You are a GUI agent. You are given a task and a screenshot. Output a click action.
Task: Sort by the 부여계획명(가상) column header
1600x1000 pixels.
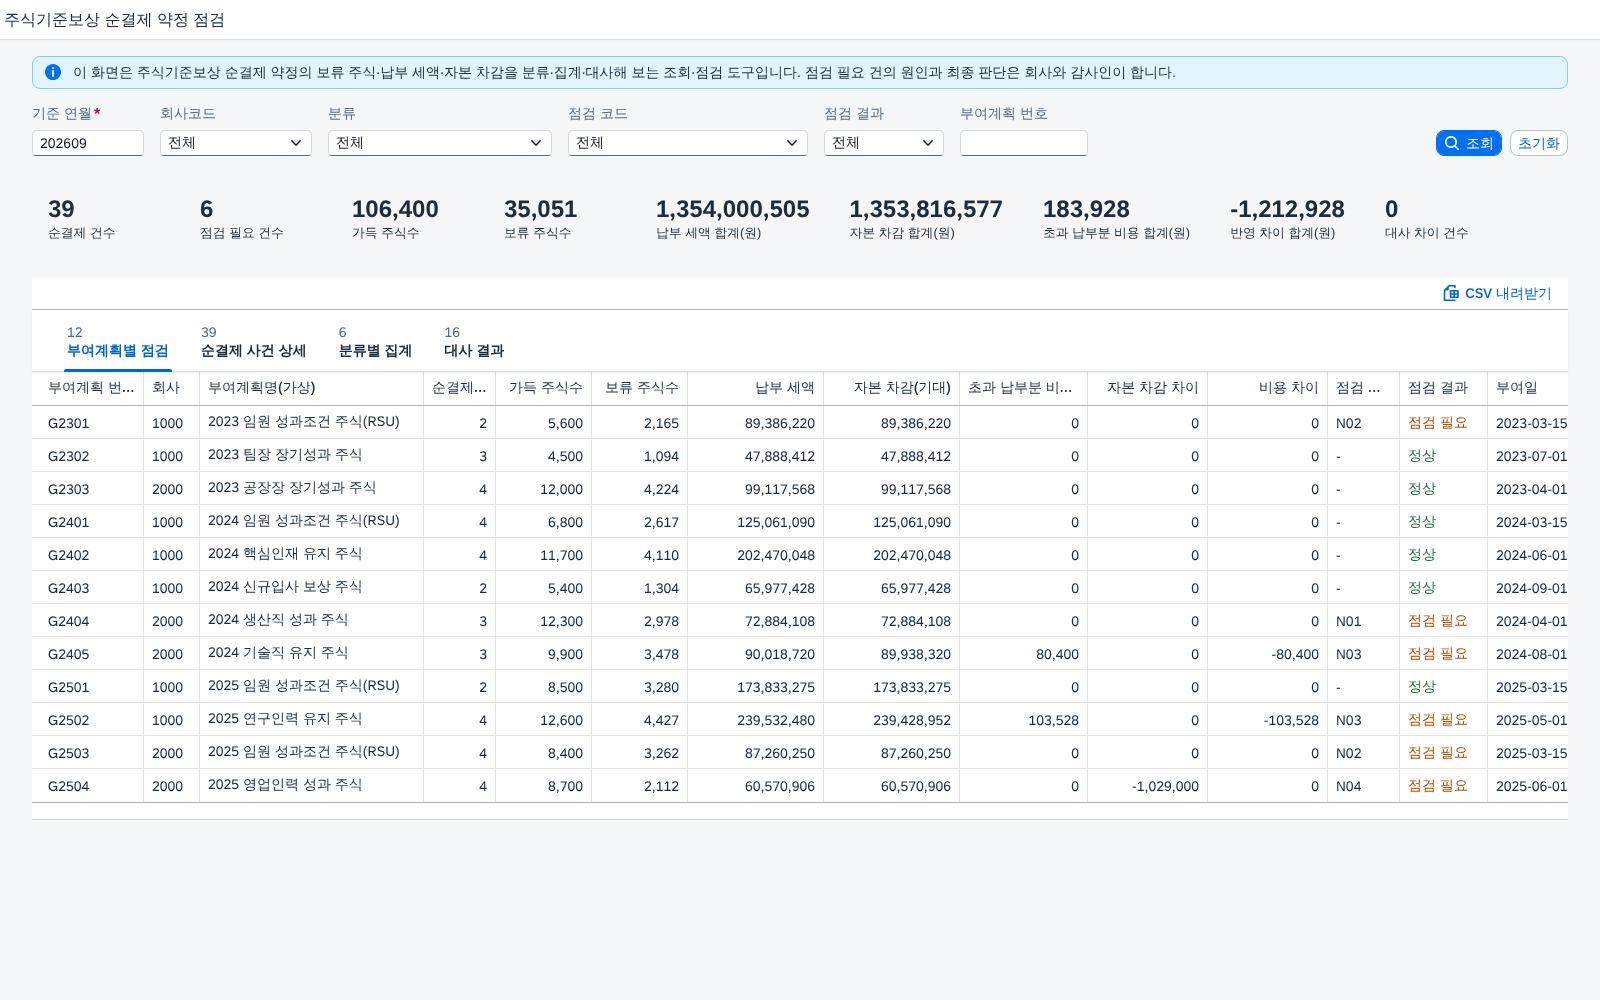[x=311, y=388]
